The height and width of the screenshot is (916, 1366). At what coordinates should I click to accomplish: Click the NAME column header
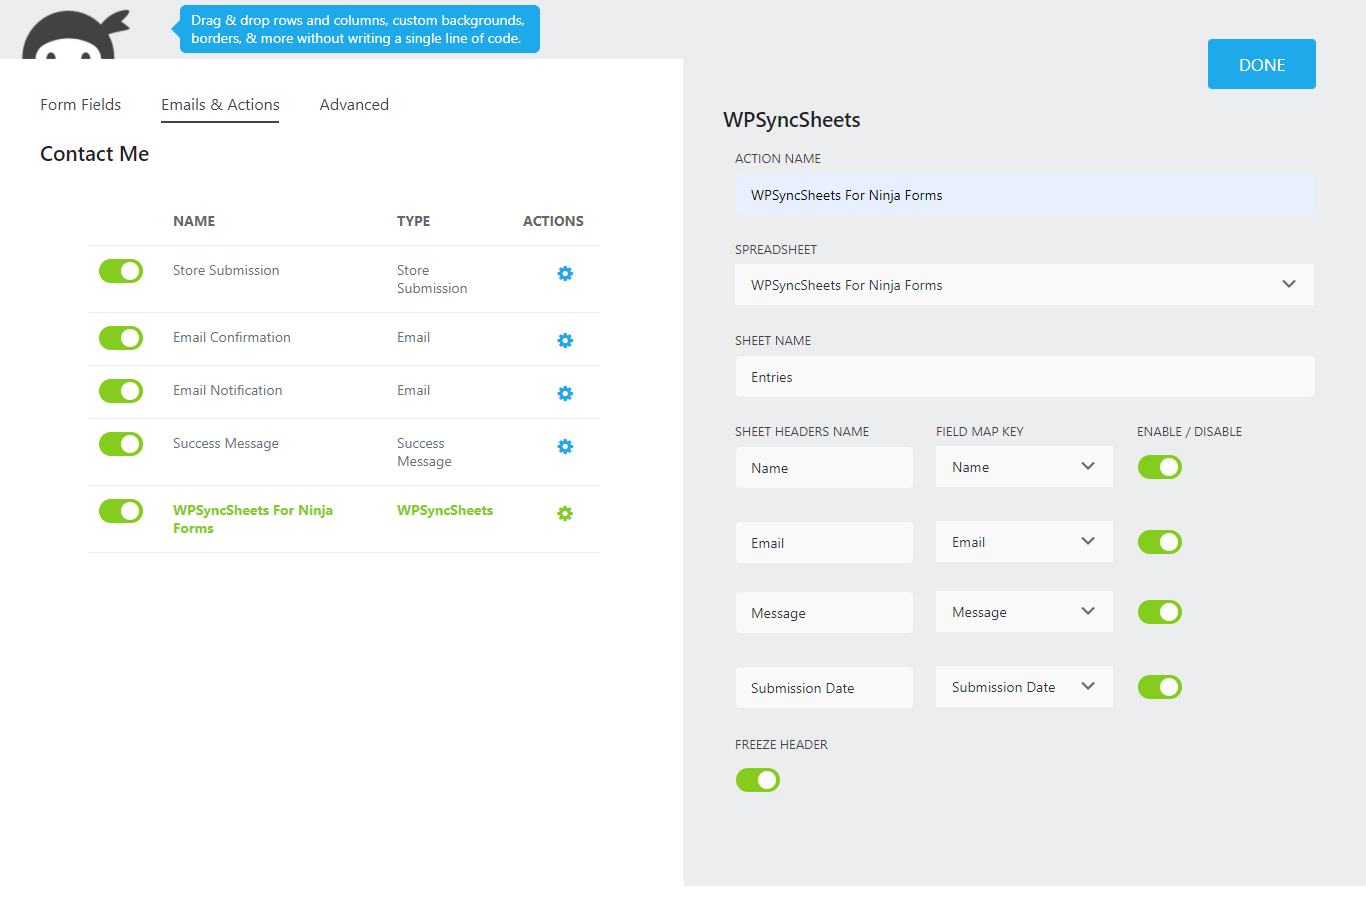pyautogui.click(x=194, y=221)
